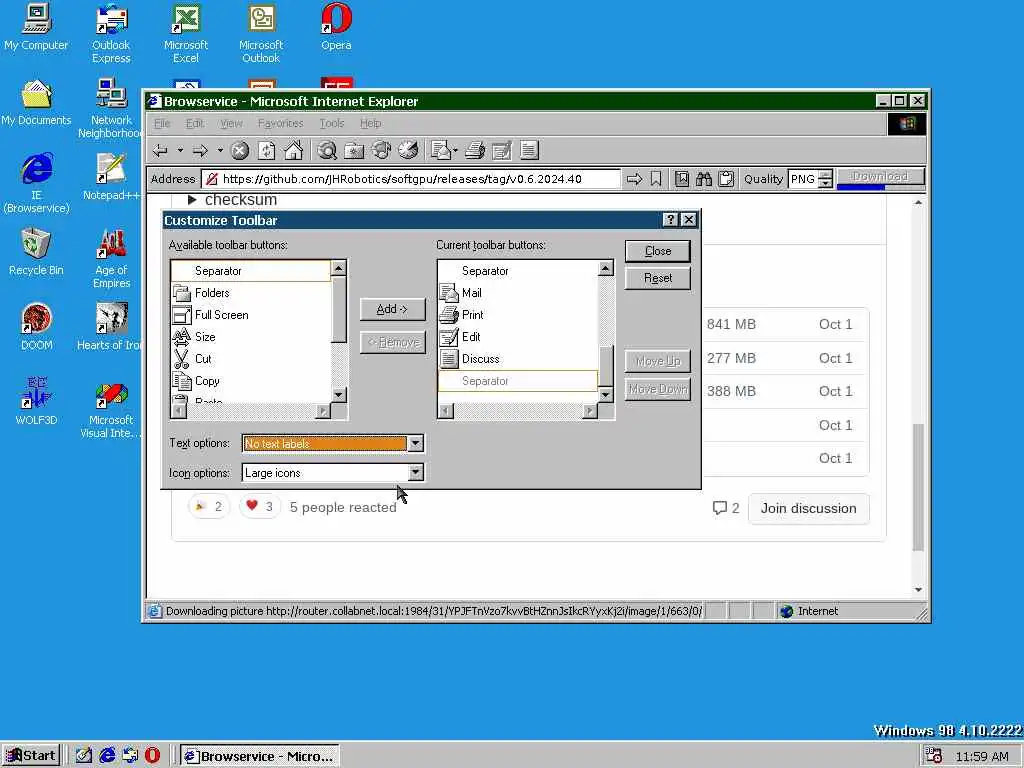The image size is (1024, 768).
Task: Open the Icon options dropdown
Action: (x=415, y=473)
